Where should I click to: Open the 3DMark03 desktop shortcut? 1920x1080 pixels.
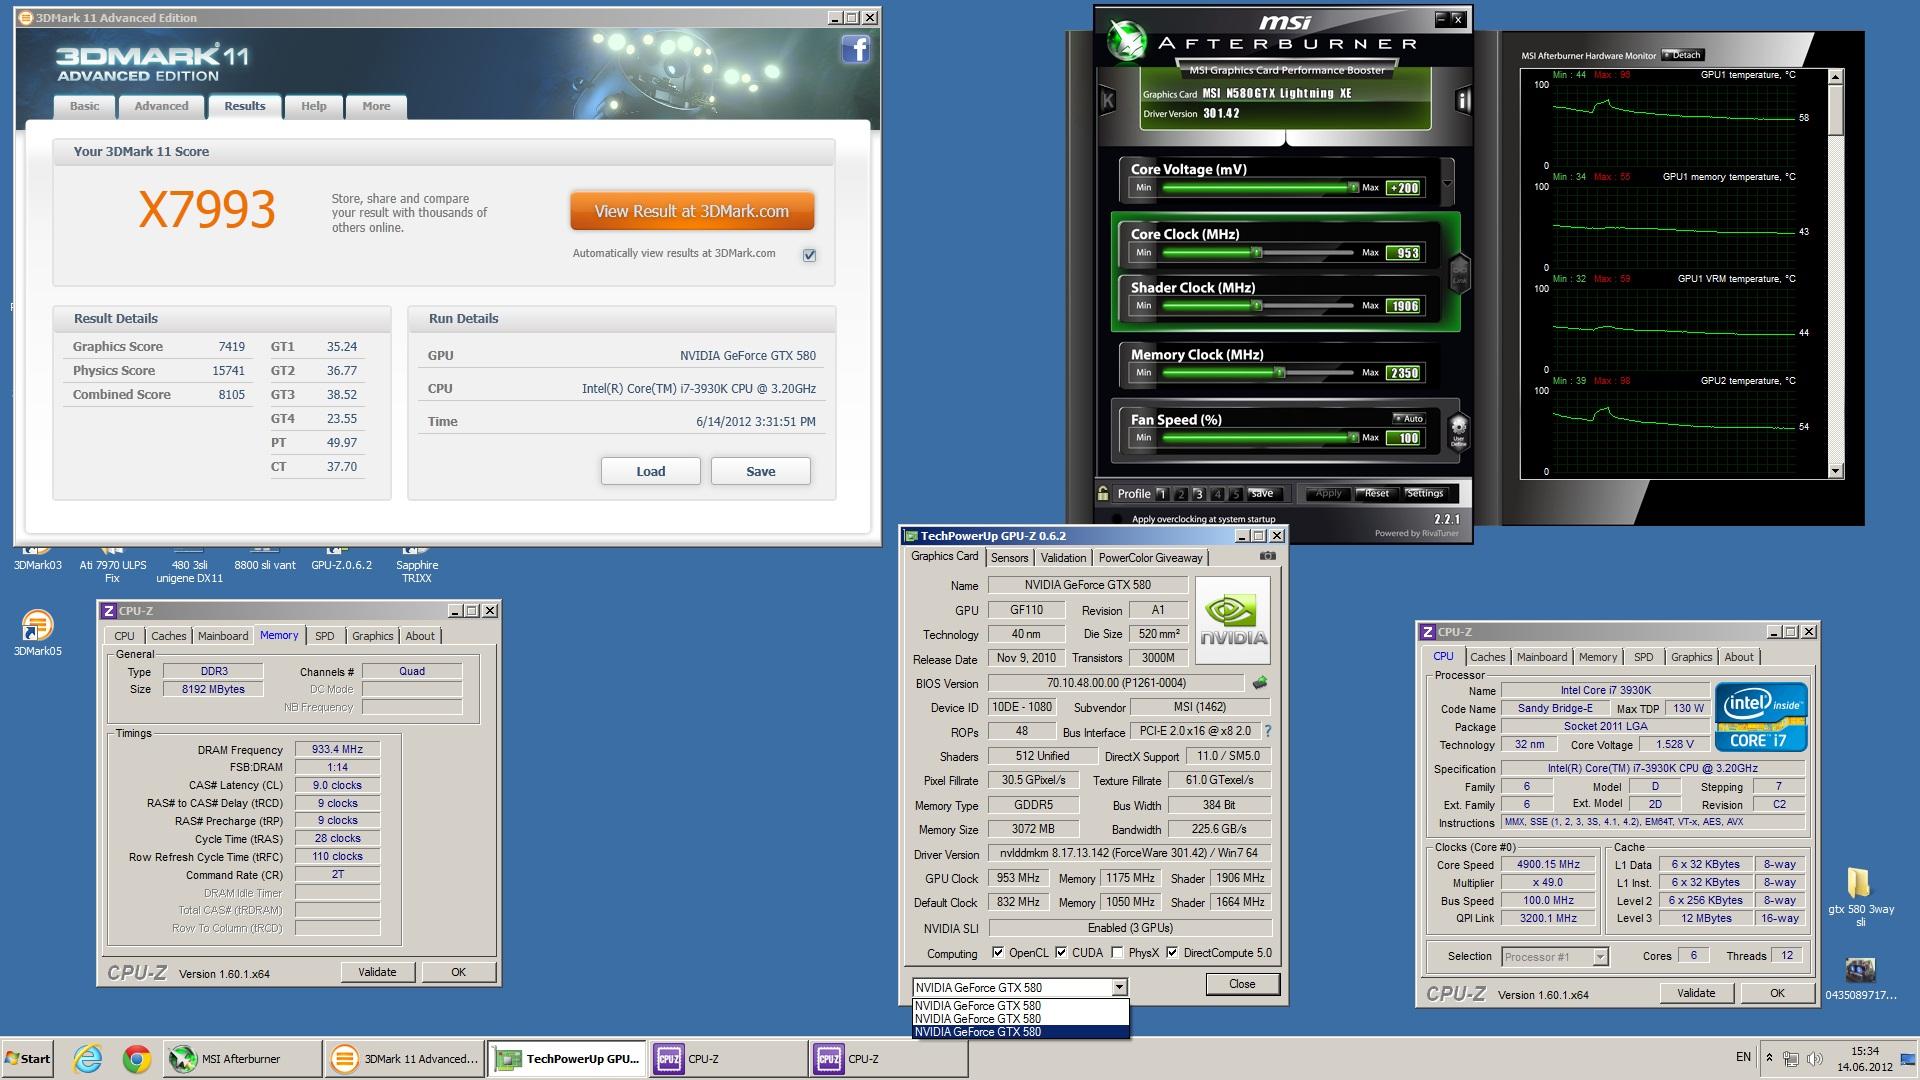point(37,559)
